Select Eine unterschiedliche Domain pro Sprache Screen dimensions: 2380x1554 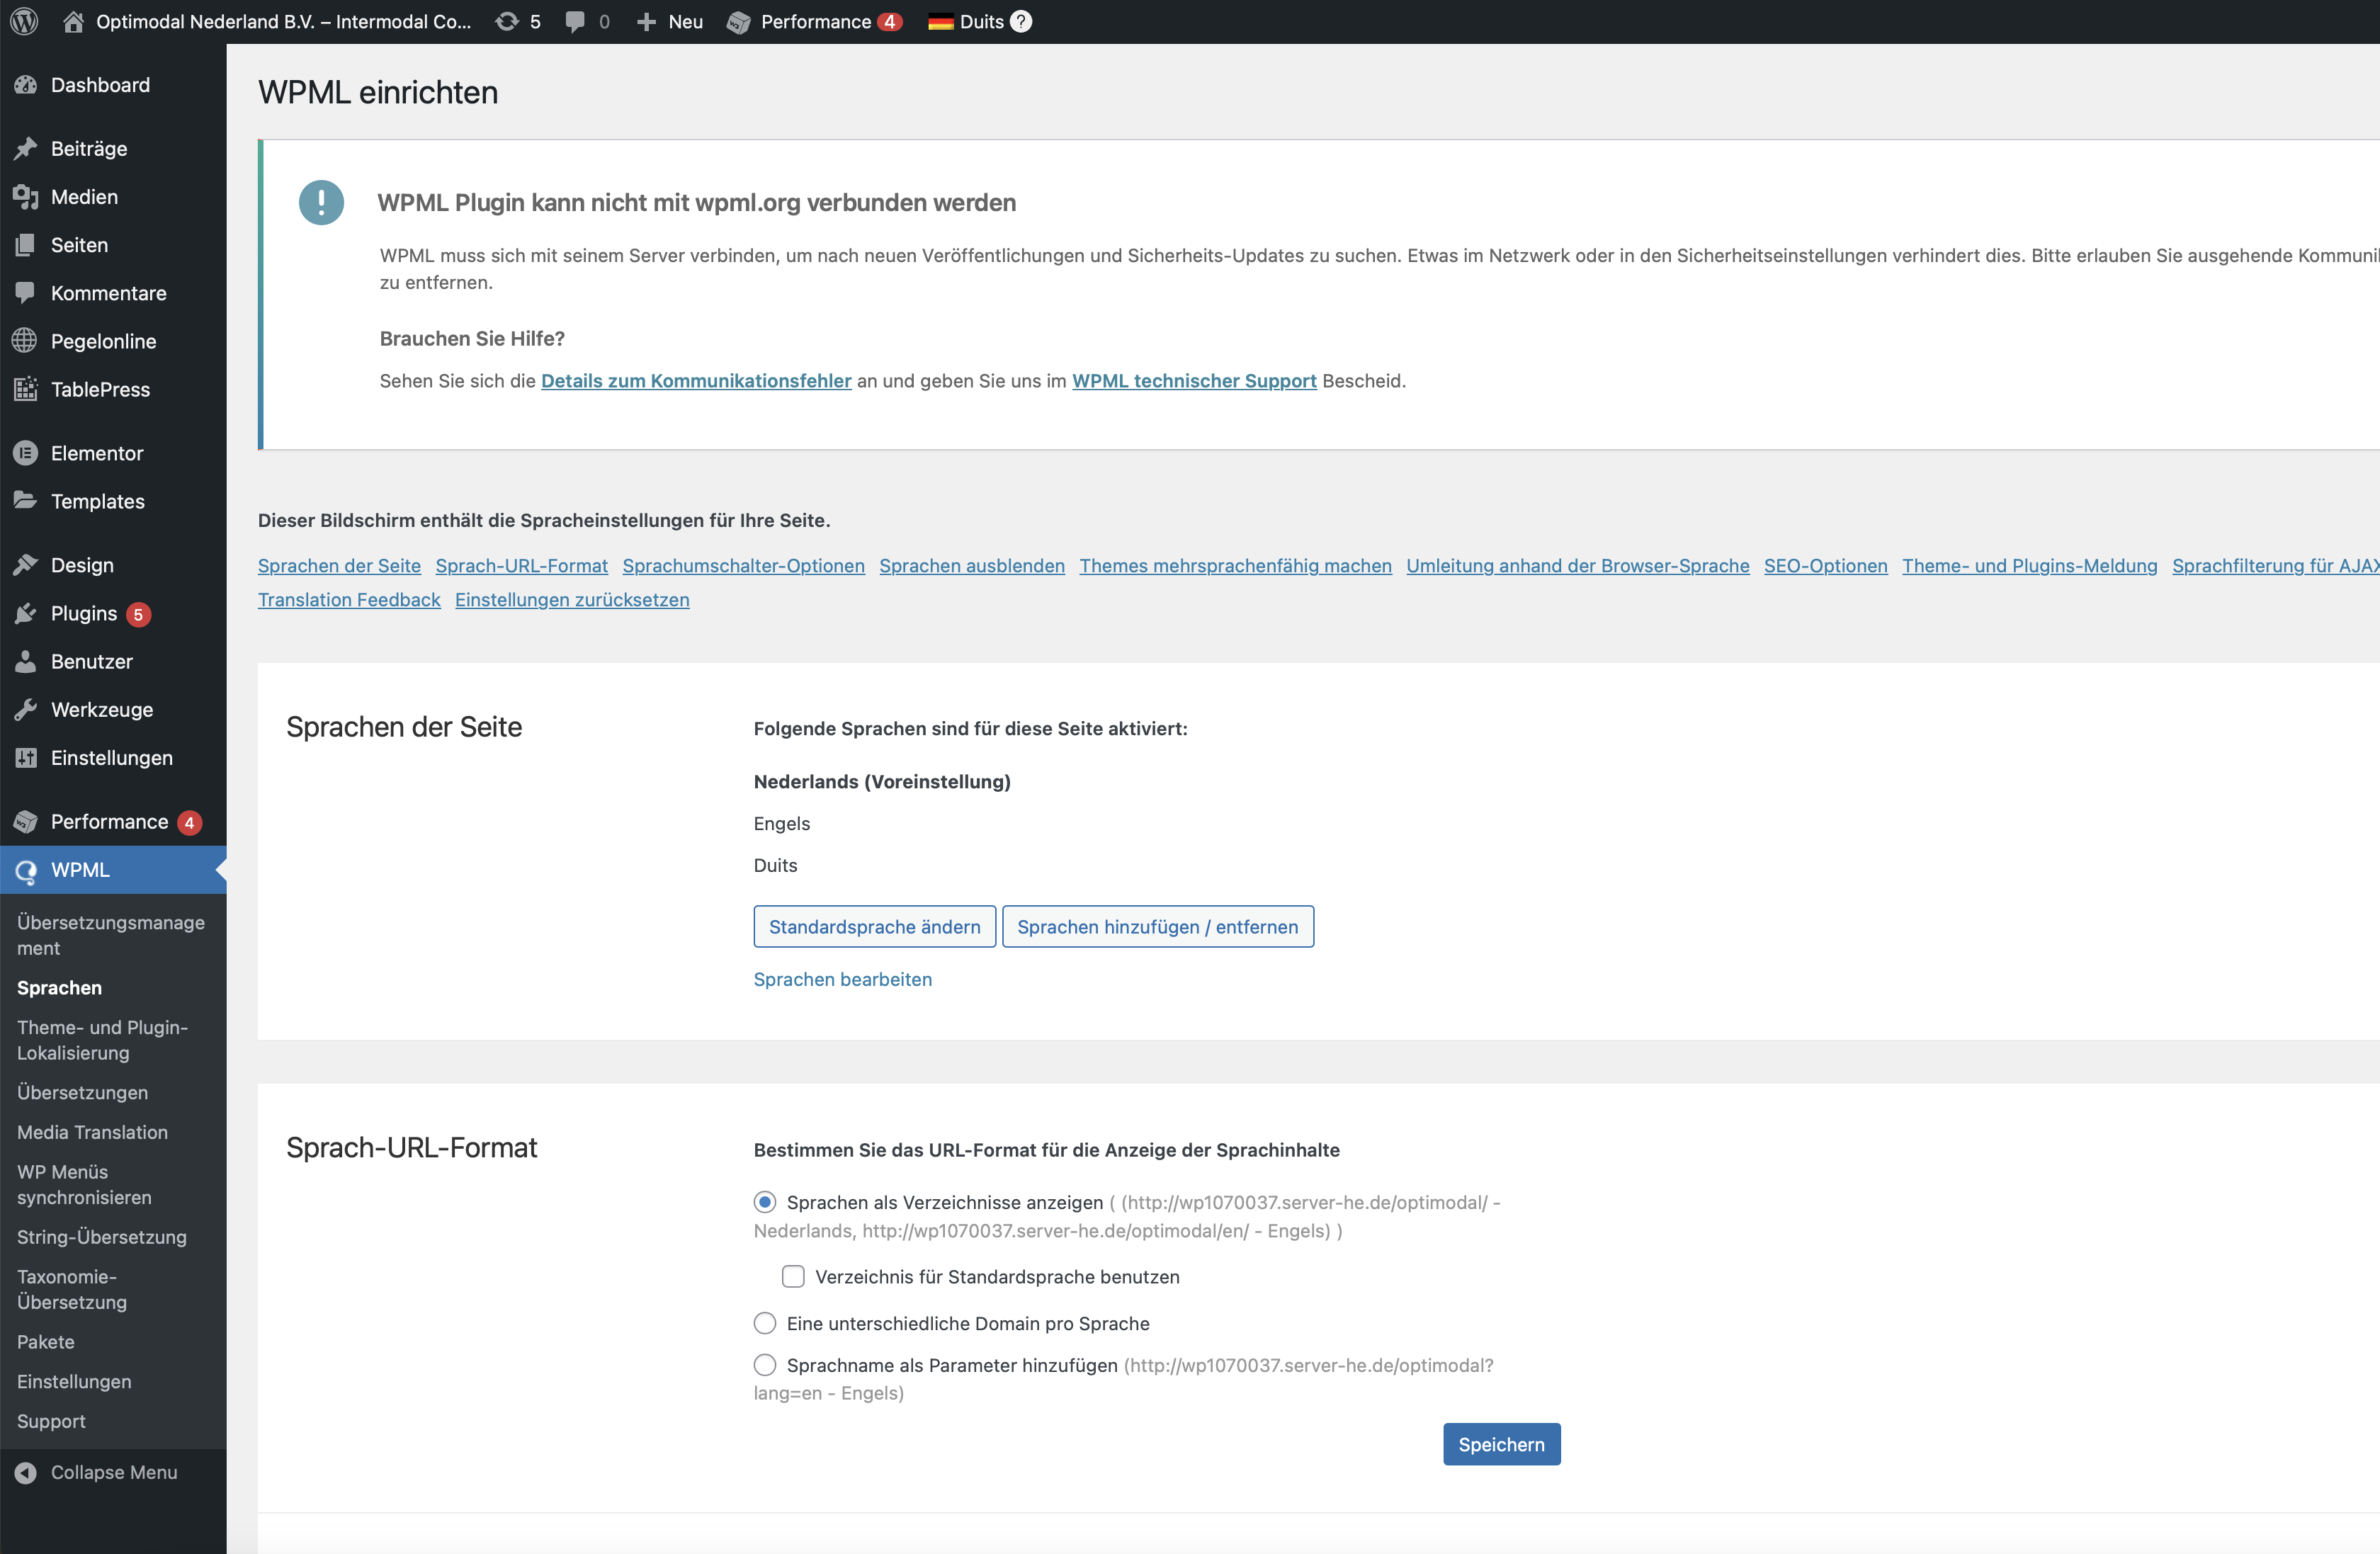coord(765,1323)
